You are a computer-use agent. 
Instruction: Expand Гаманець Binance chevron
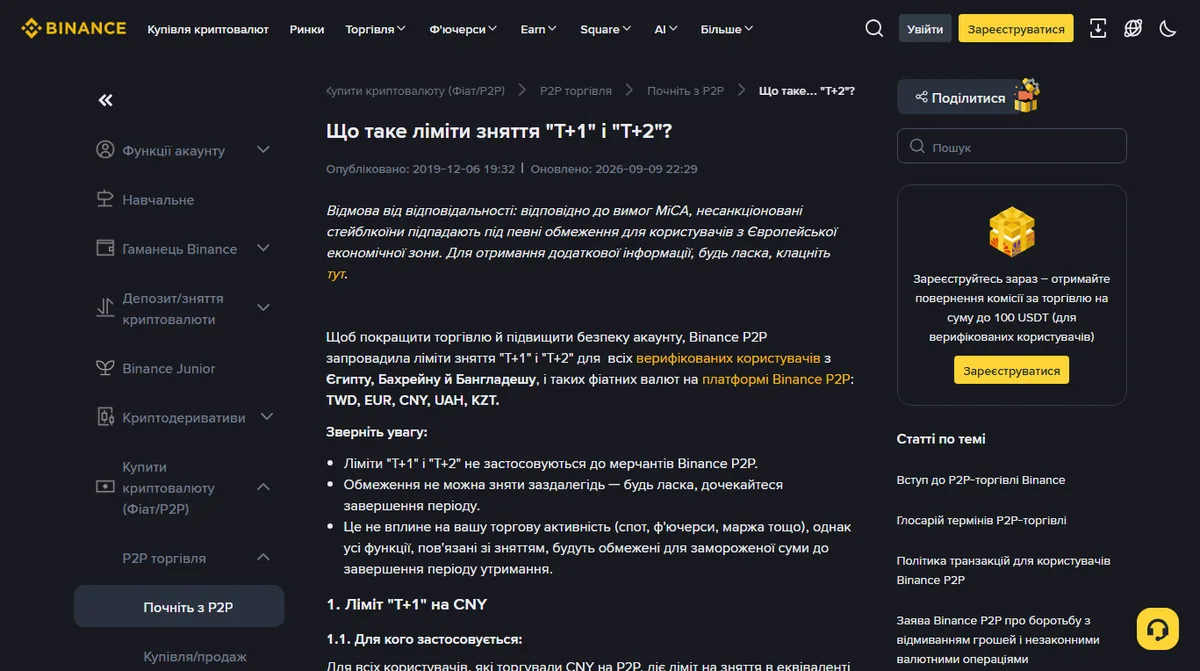[x=264, y=248]
